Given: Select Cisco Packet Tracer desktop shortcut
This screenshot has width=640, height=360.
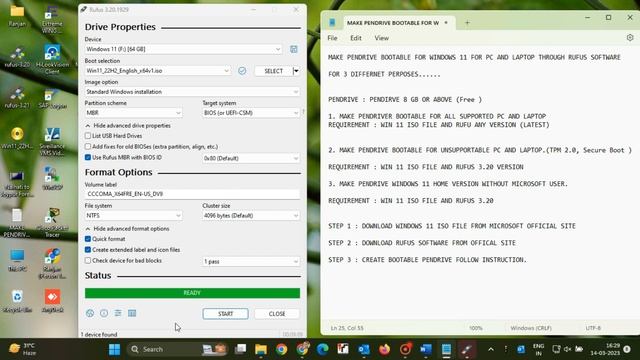Looking at the screenshot, I should point(52,222).
